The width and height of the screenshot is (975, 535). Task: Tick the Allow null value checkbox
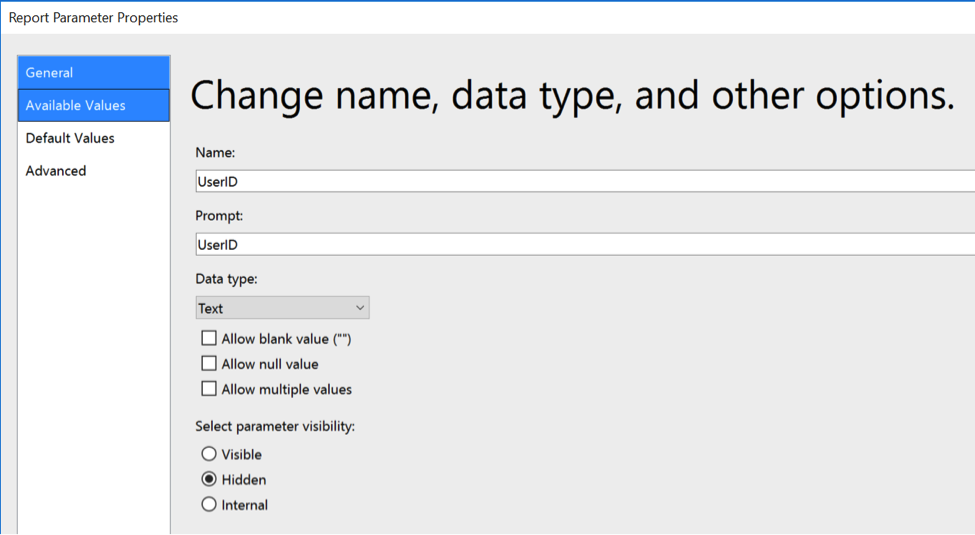point(209,363)
